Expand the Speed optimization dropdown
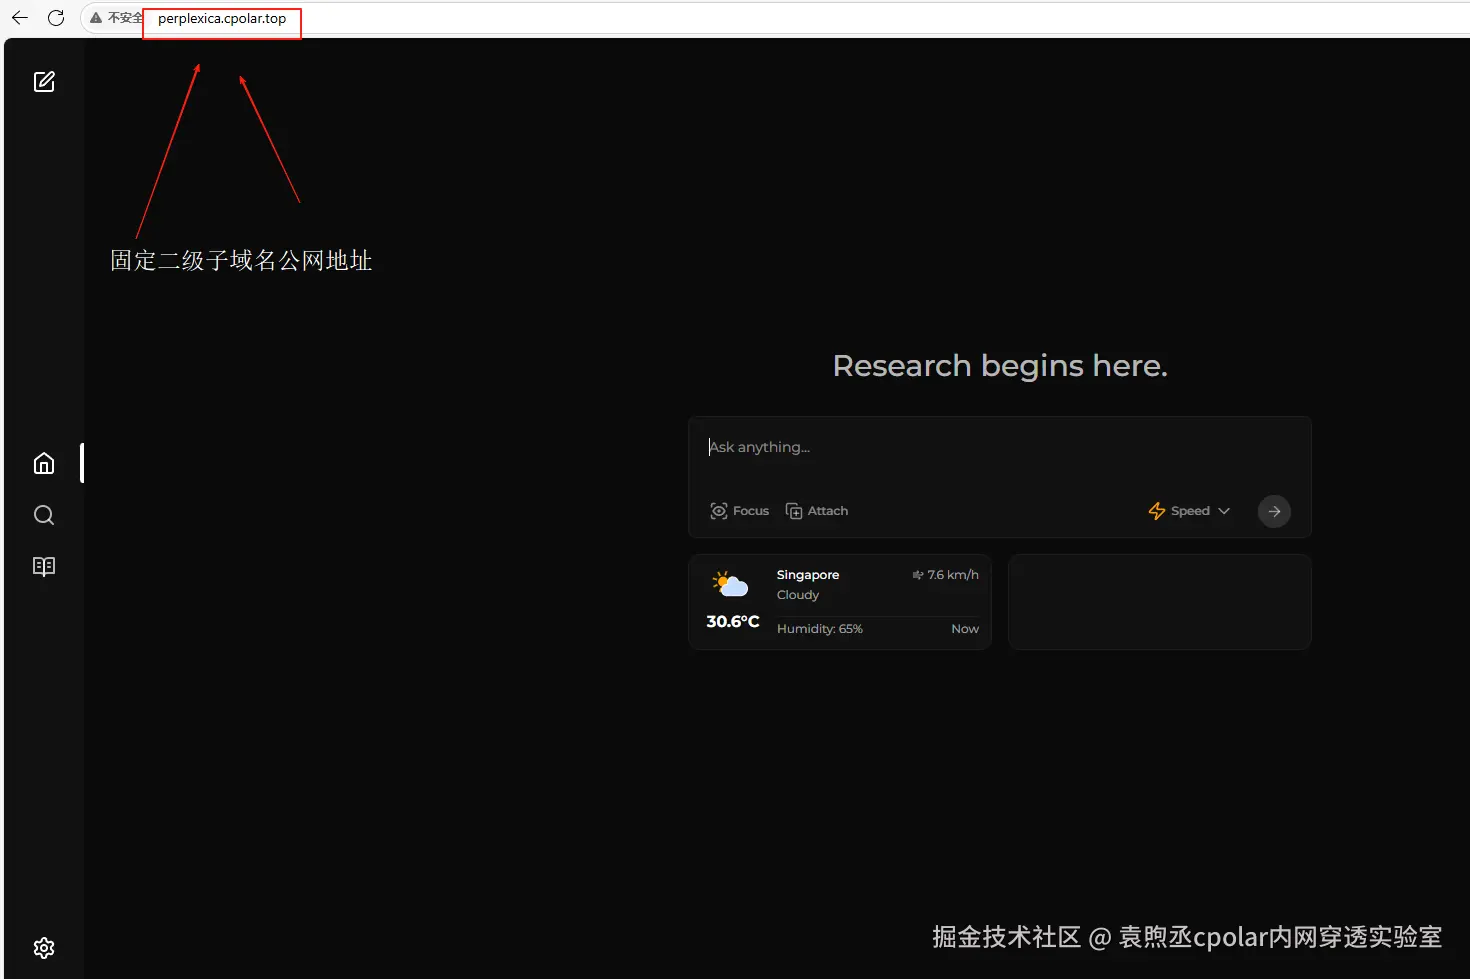 pyautogui.click(x=1189, y=511)
